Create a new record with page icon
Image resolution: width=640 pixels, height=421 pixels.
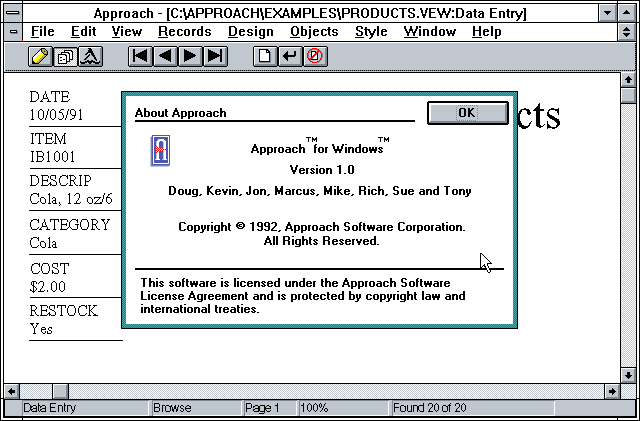(x=265, y=56)
